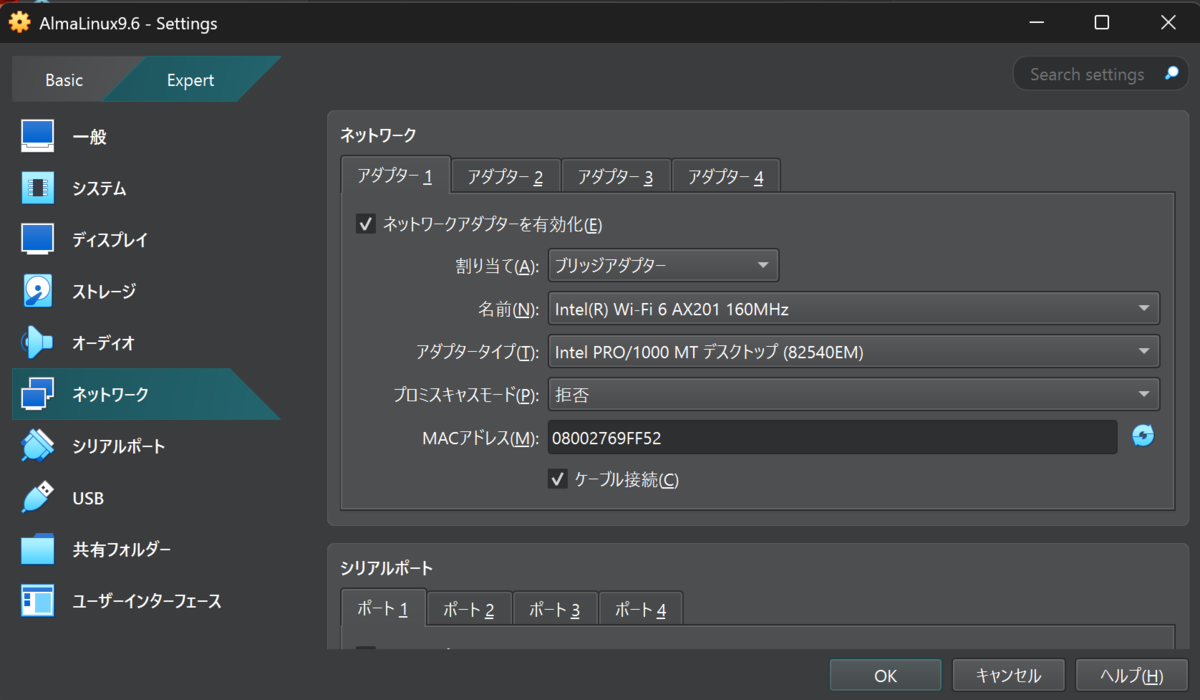Open the 共有フォルダー folder icon
This screenshot has width=1200, height=700.
coord(37,549)
